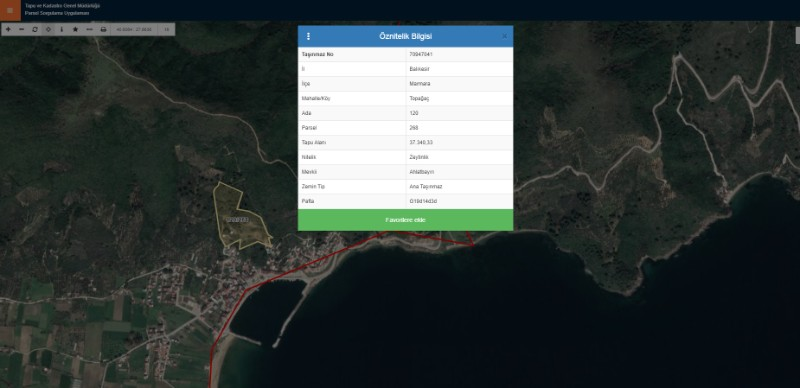Click the print map icon

pyautogui.click(x=103, y=29)
